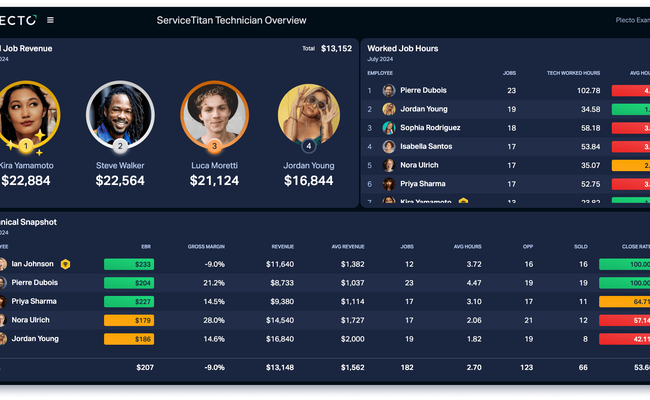This screenshot has width=650, height=400.
Task: Click Isabella Santos's name
Action: [426, 146]
